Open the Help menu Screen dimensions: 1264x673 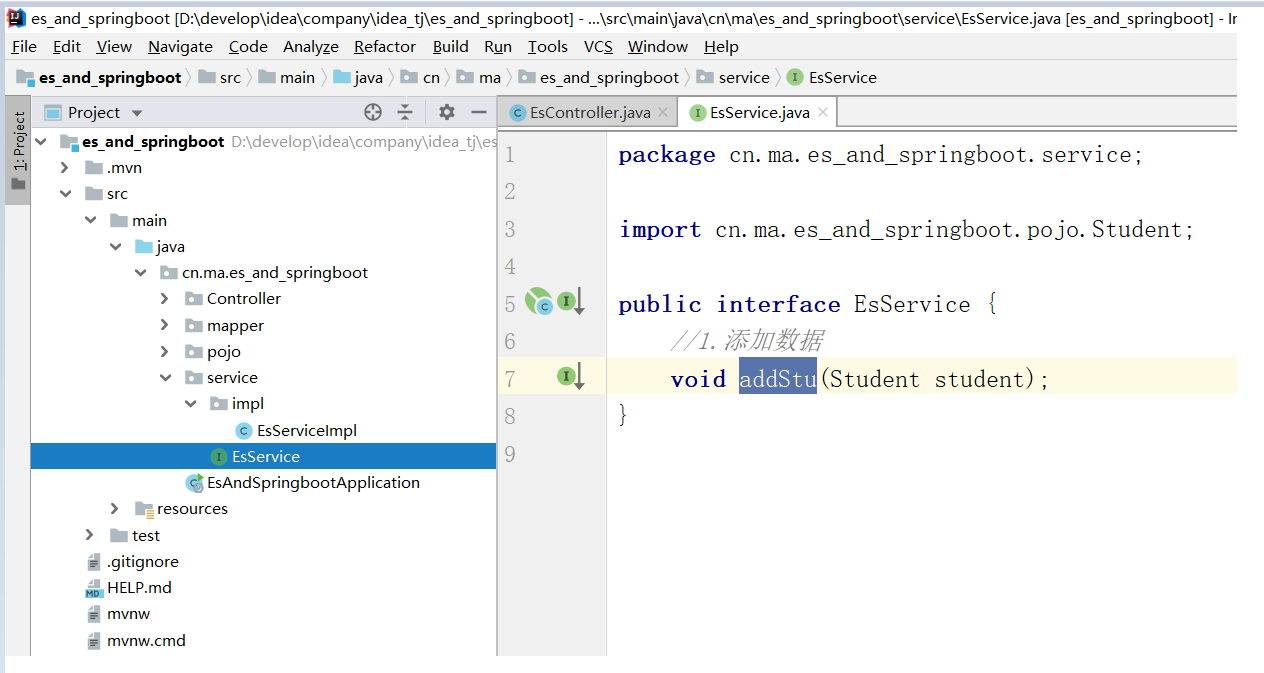pos(721,46)
